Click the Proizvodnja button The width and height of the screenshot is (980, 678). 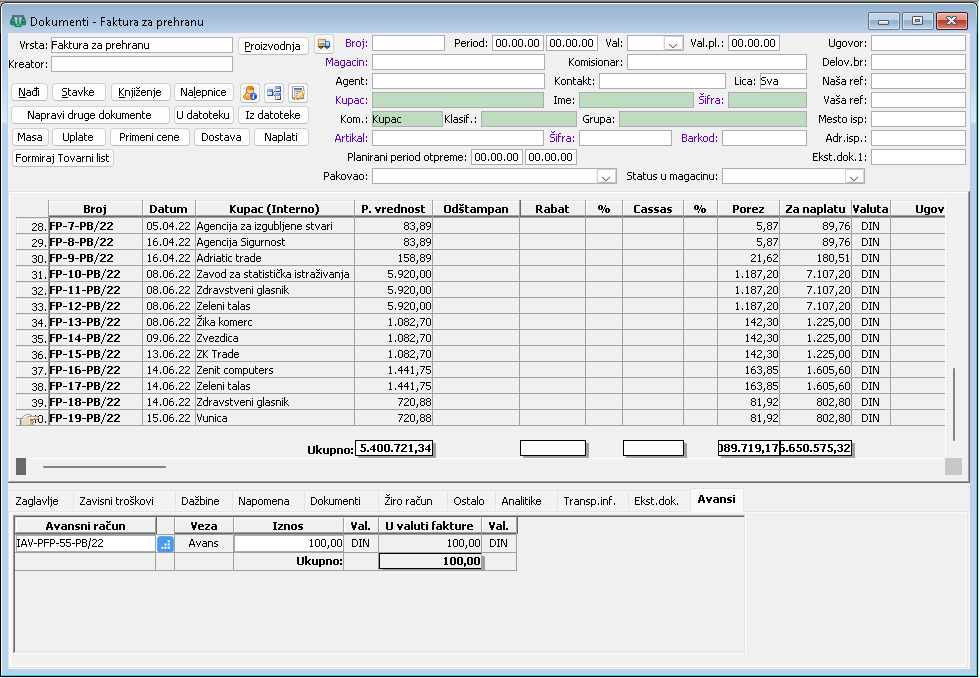click(x=272, y=46)
